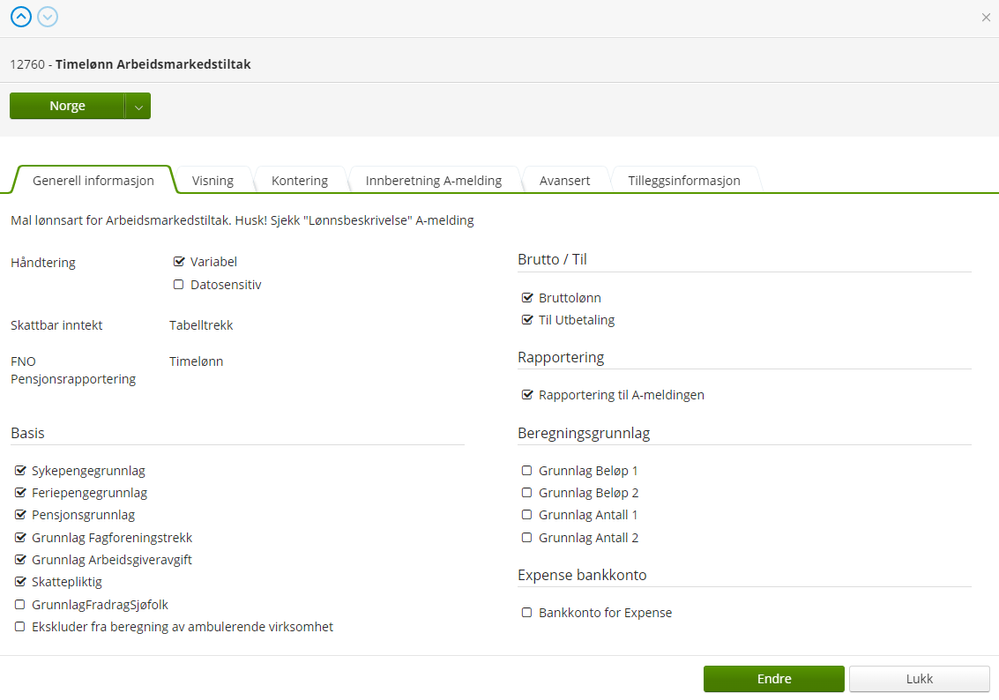Go to next record with down arrow icon
Image resolution: width=999 pixels, height=700 pixels.
tap(48, 17)
